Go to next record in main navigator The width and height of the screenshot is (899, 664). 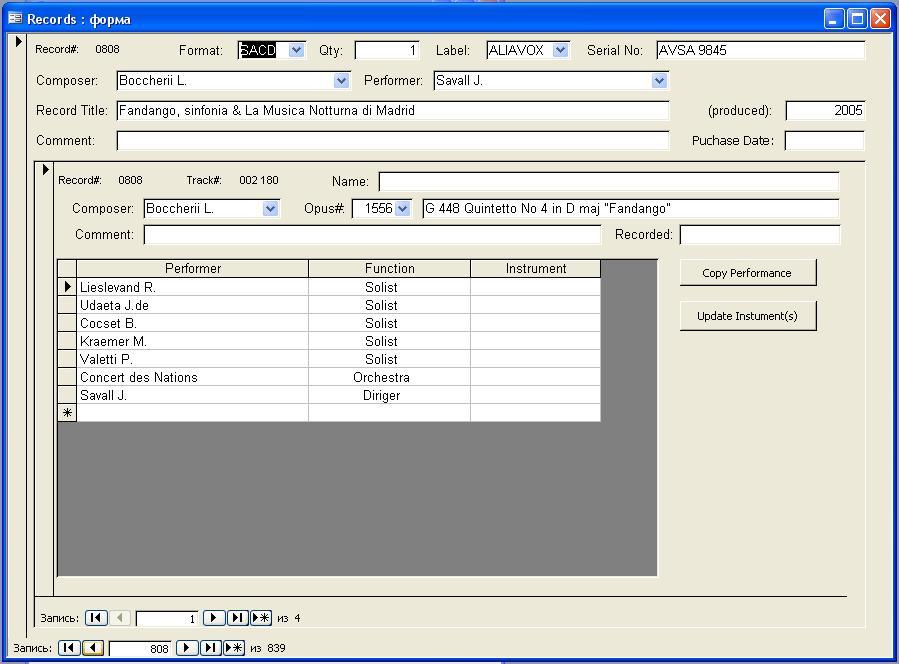click(x=186, y=648)
